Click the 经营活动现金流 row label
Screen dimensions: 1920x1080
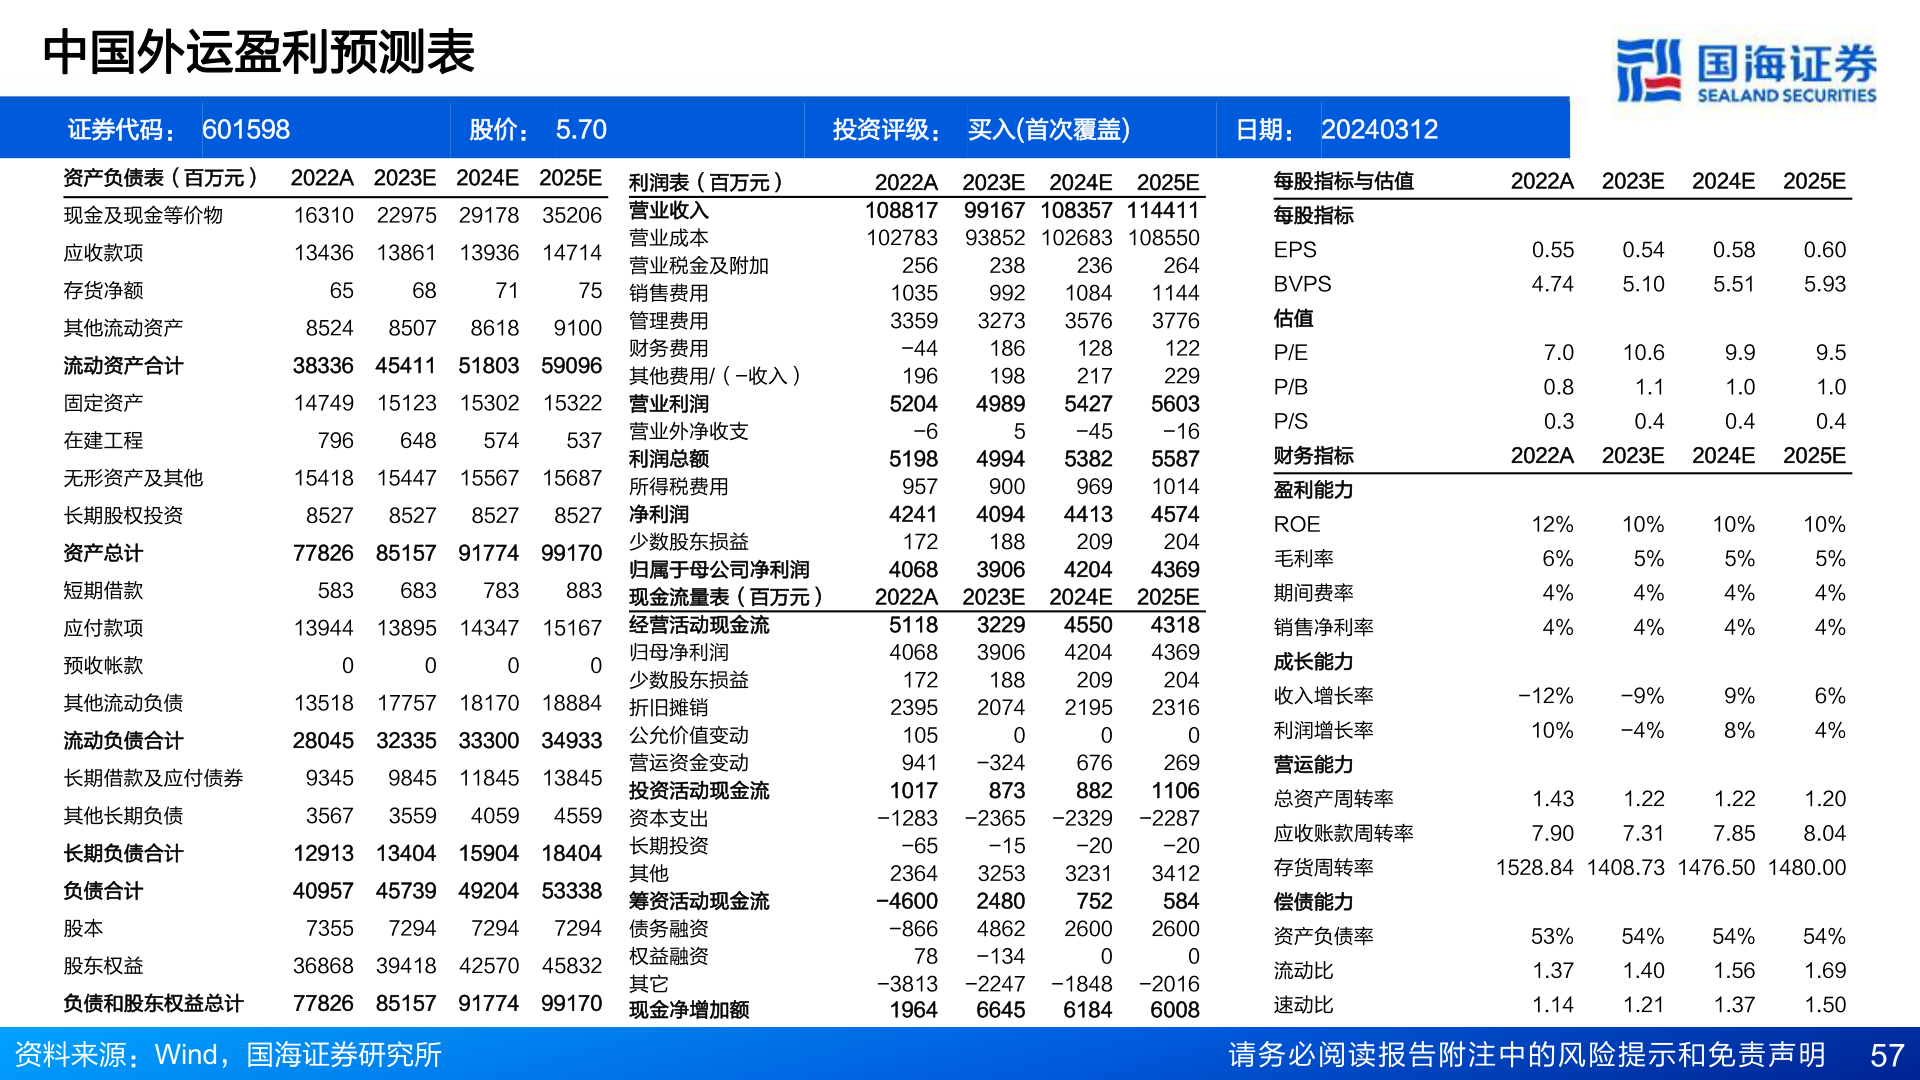[x=699, y=625]
